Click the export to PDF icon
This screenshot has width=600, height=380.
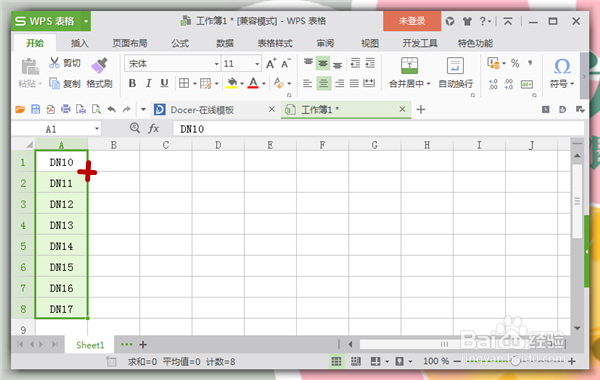(x=51, y=110)
